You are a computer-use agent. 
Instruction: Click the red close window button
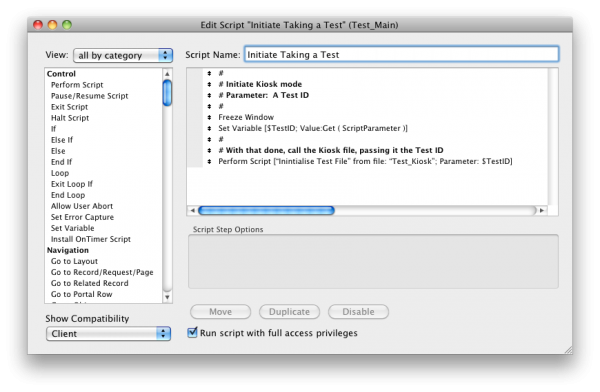[x=38, y=25]
